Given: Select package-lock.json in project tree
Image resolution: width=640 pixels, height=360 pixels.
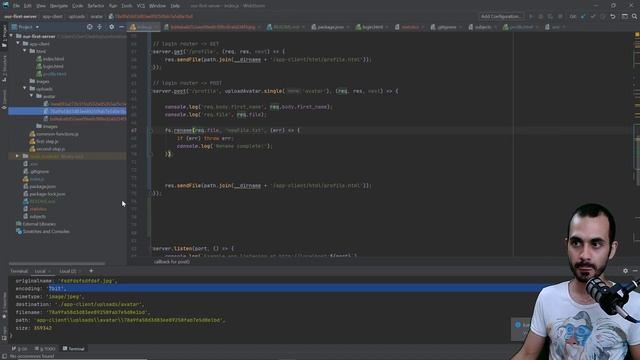Looking at the screenshot, I should [x=47, y=194].
